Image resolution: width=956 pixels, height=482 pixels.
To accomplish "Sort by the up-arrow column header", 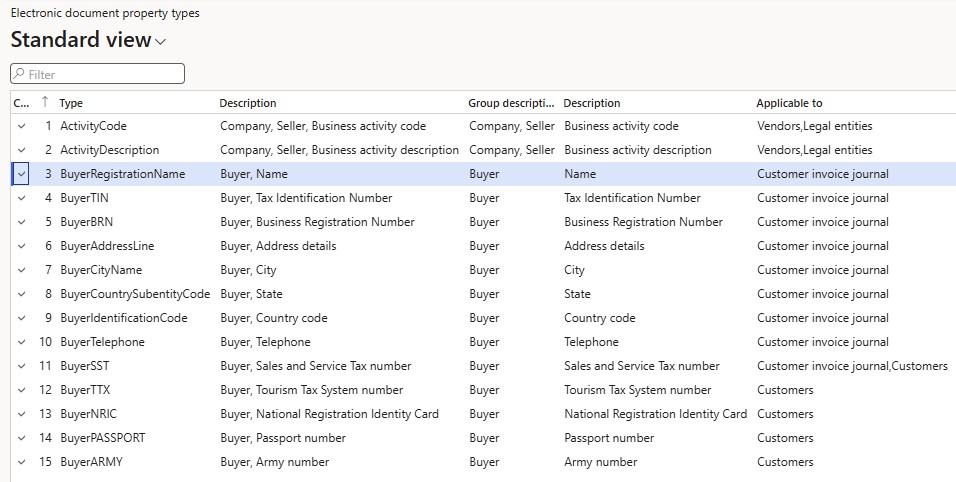I will (x=45, y=102).
